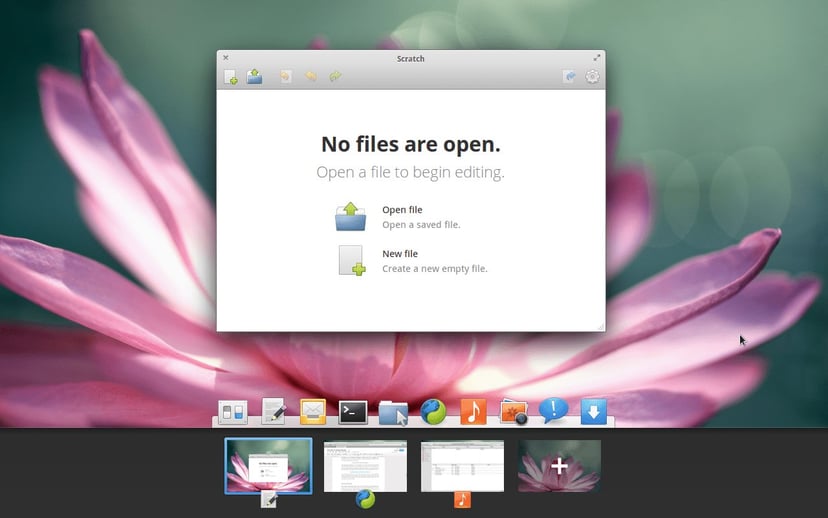Switch to the music player workspace thumbnail
Viewport: 828px width, 518px height.
[x=463, y=466]
